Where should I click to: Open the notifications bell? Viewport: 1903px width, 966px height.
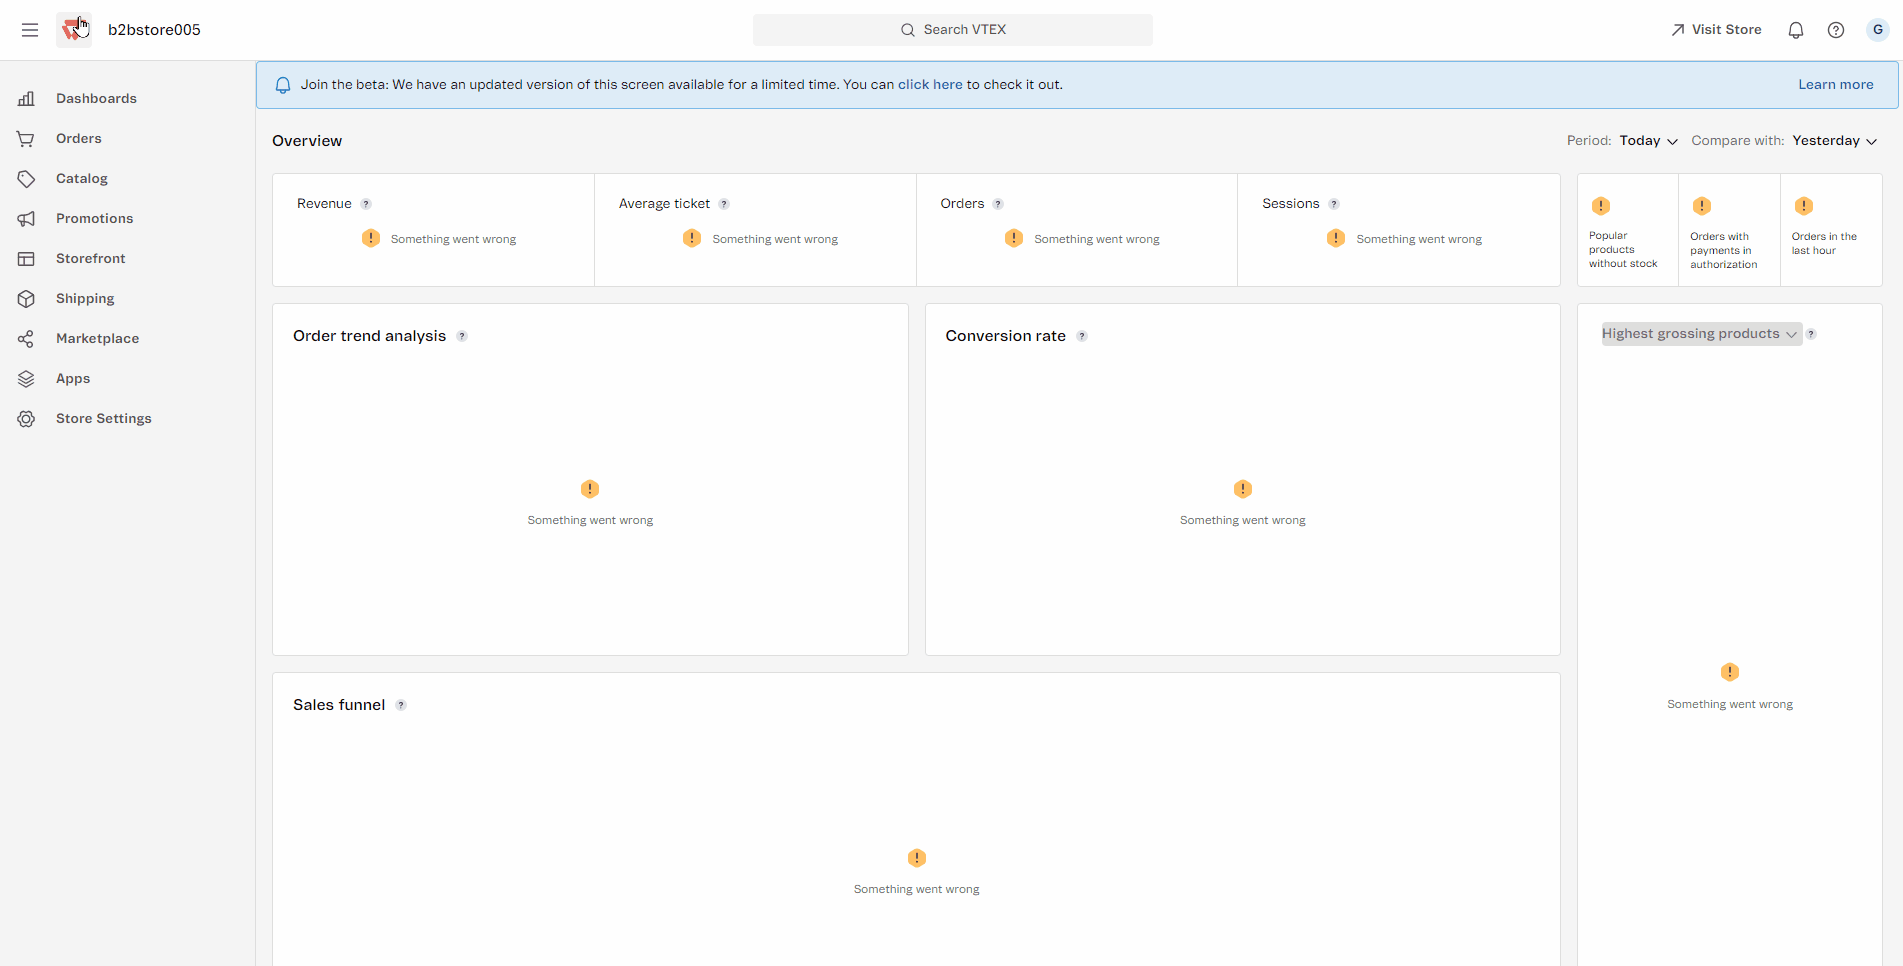[1796, 29]
